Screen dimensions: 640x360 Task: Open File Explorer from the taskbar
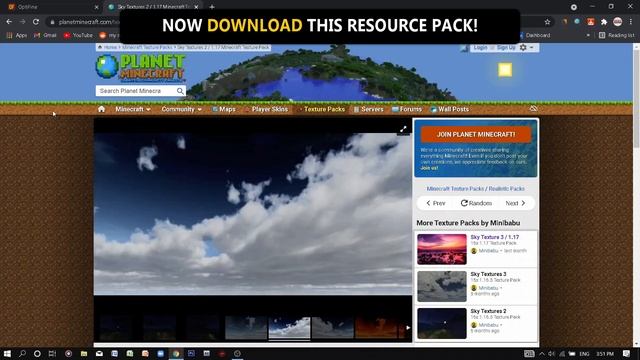84,353
